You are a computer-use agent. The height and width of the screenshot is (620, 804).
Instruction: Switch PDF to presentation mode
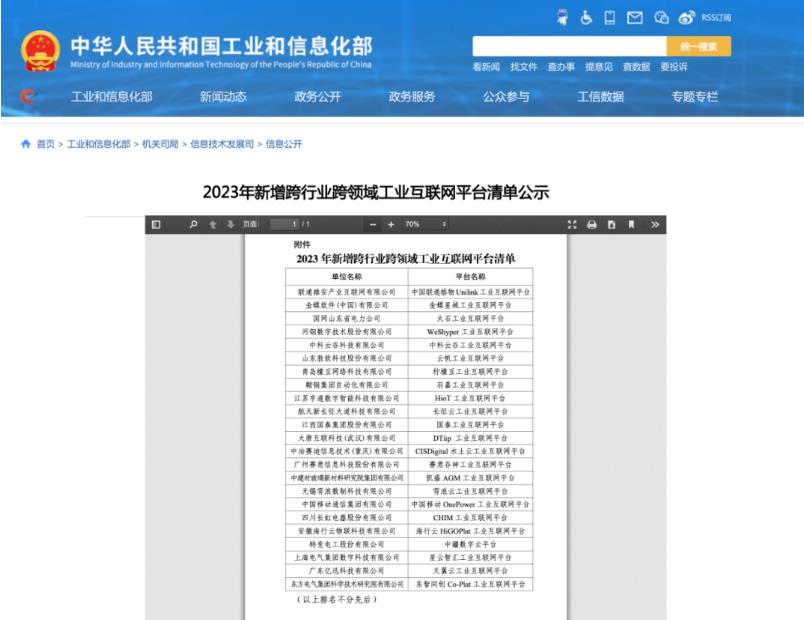pos(572,224)
